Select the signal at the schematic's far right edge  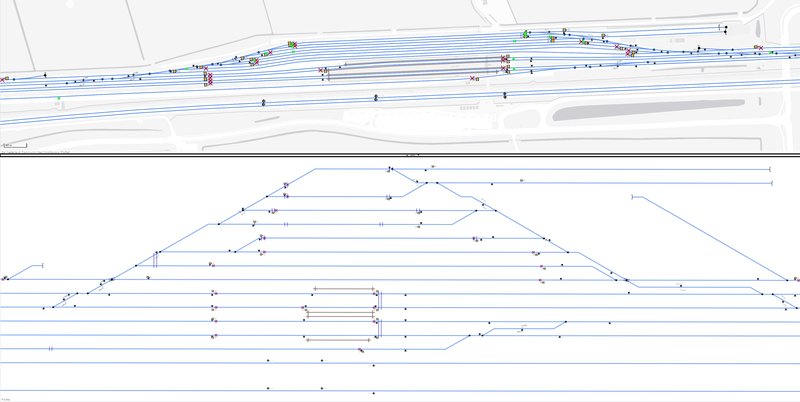tap(796, 279)
